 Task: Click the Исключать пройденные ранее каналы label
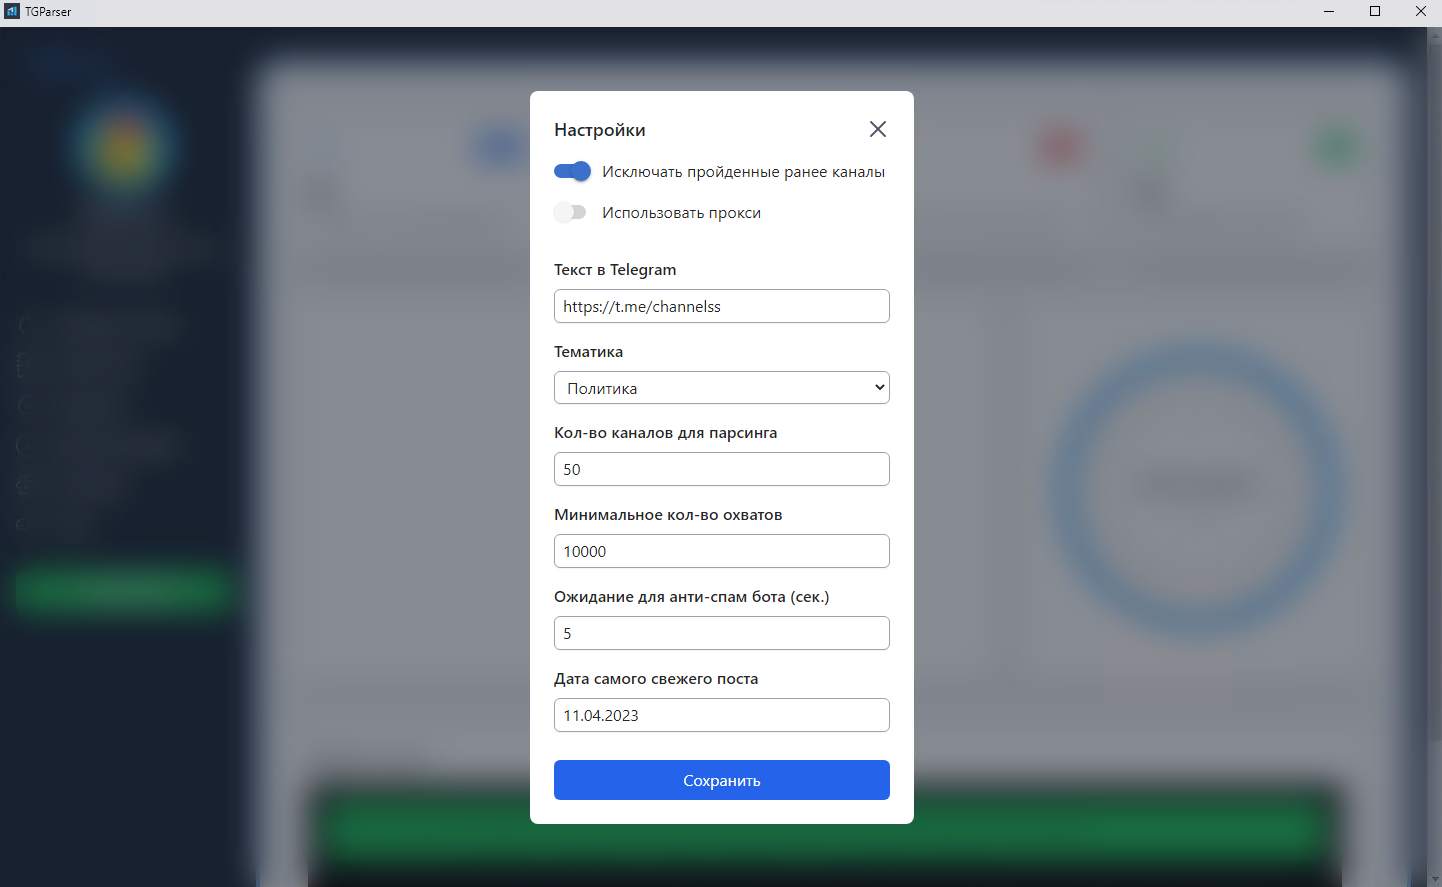point(743,172)
